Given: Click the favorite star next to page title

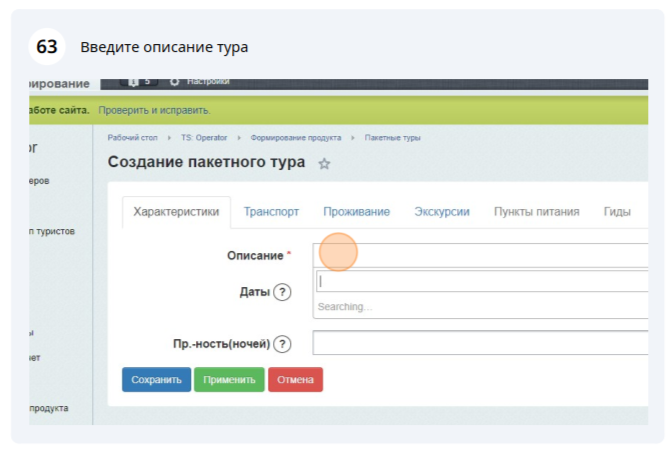Looking at the screenshot, I should 324,164.
